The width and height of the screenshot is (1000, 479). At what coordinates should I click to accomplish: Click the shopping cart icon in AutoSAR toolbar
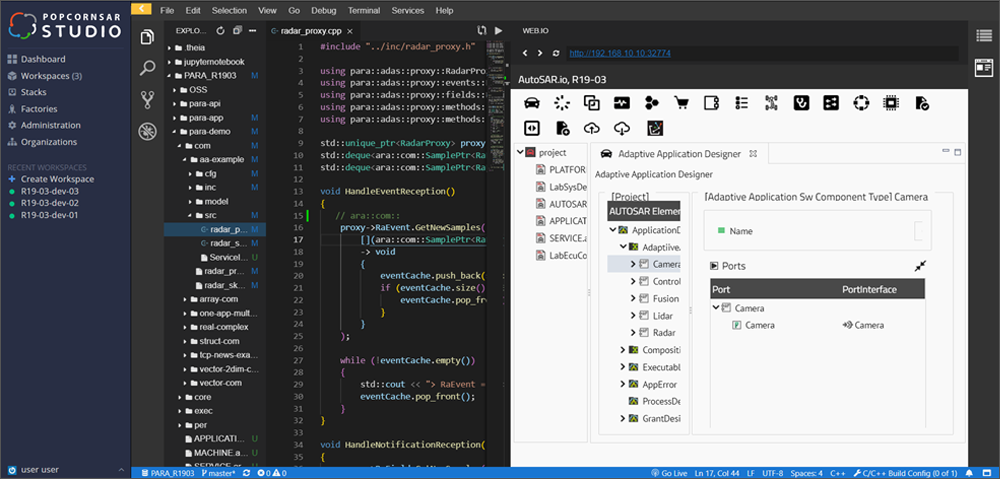pyautogui.click(x=682, y=102)
